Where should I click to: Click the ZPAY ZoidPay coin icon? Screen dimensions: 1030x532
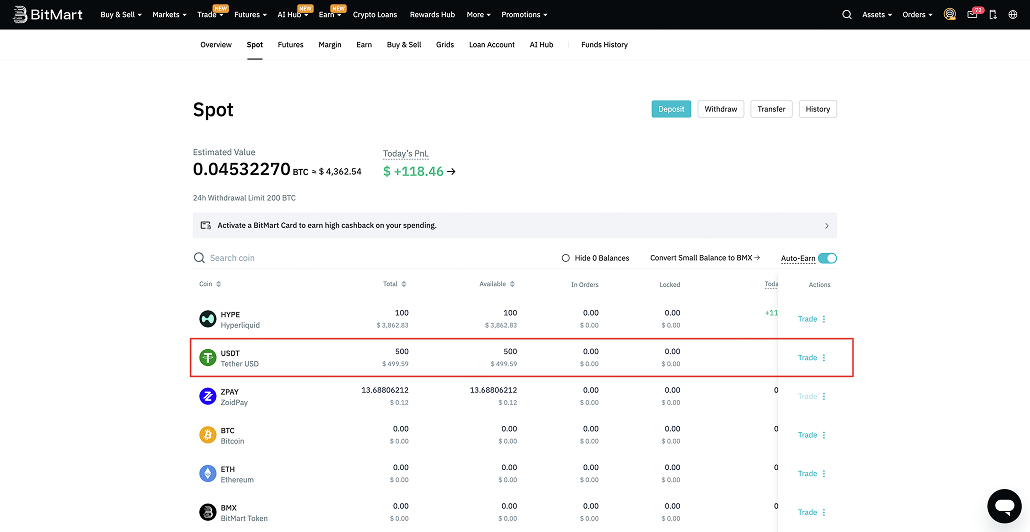[x=208, y=396]
